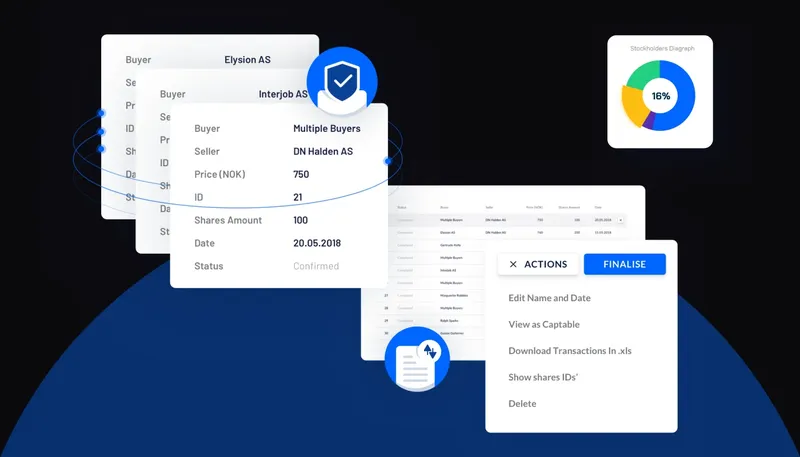
Task: Expand the dropdown arrow on first table row
Action: (621, 220)
